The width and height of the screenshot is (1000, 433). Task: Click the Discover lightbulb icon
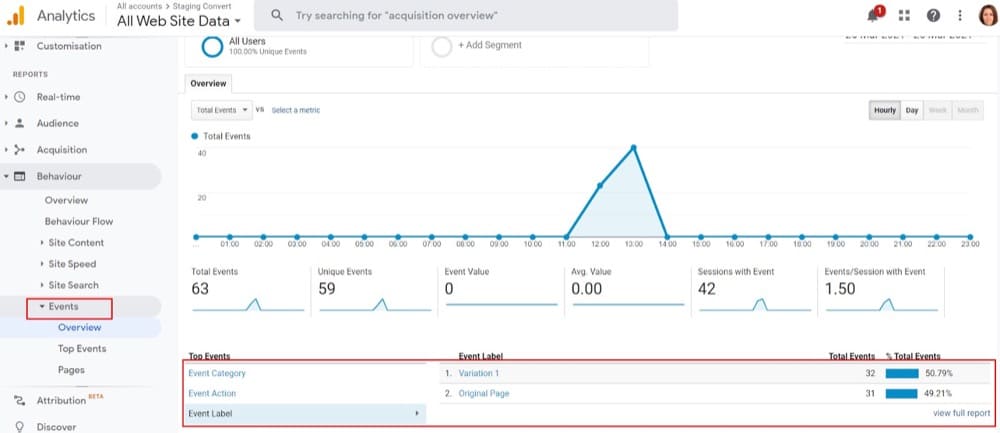19,426
